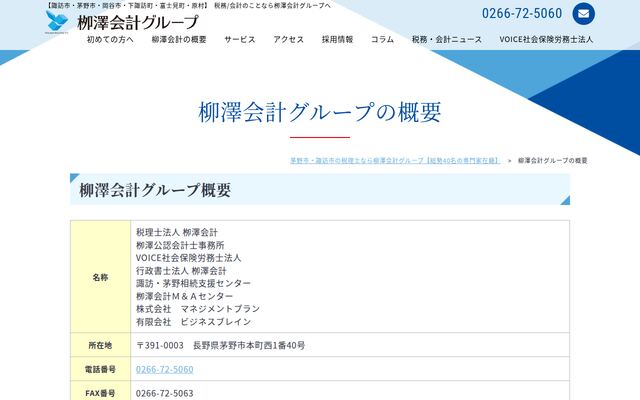Select the address 〒391-0003 長野県茅野市本町西1番40号
Viewport: 640px width, 400px height.
click(220, 345)
